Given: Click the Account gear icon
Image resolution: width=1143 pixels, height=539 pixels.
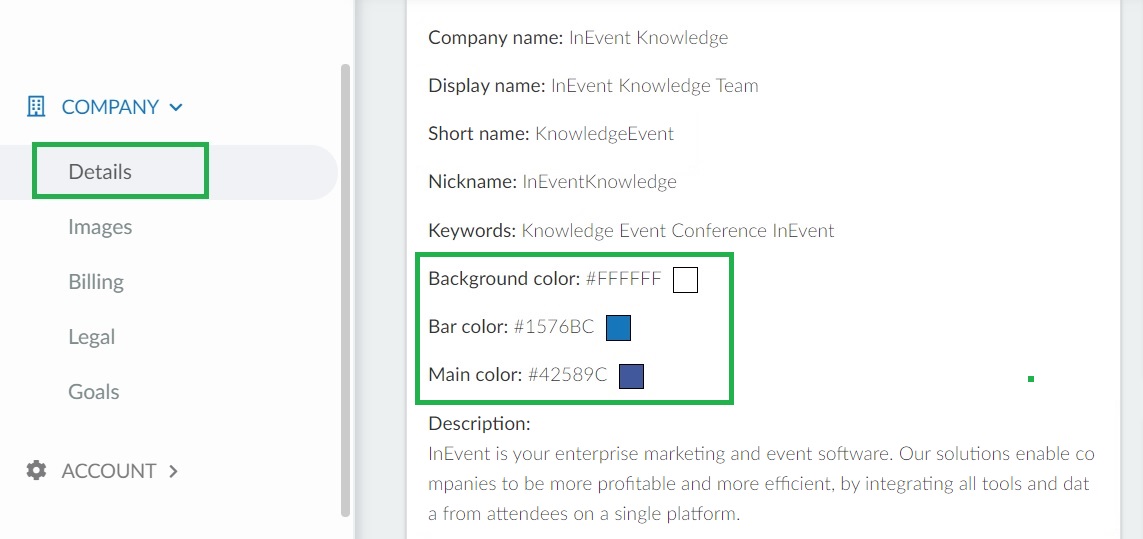Looking at the screenshot, I should [x=36, y=470].
